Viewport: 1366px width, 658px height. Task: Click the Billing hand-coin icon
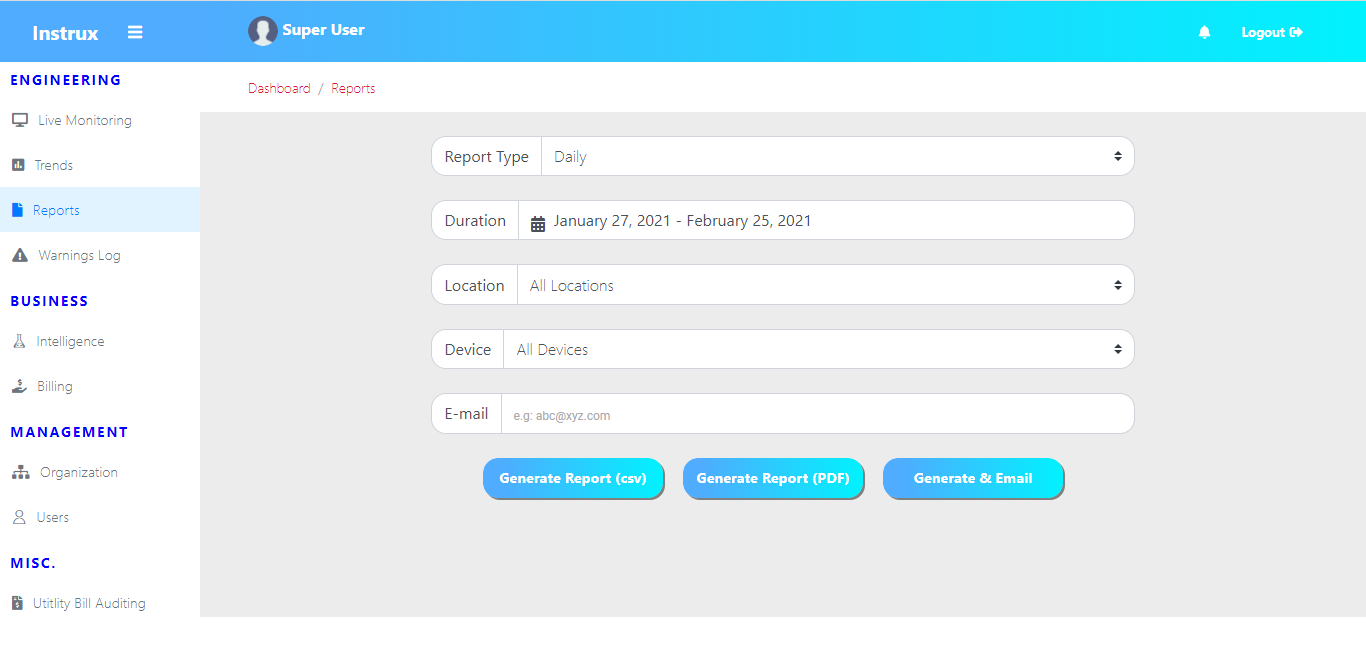coord(19,386)
